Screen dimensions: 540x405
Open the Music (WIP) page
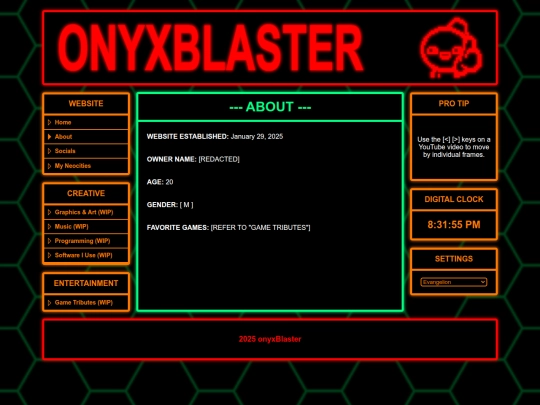coord(71,227)
